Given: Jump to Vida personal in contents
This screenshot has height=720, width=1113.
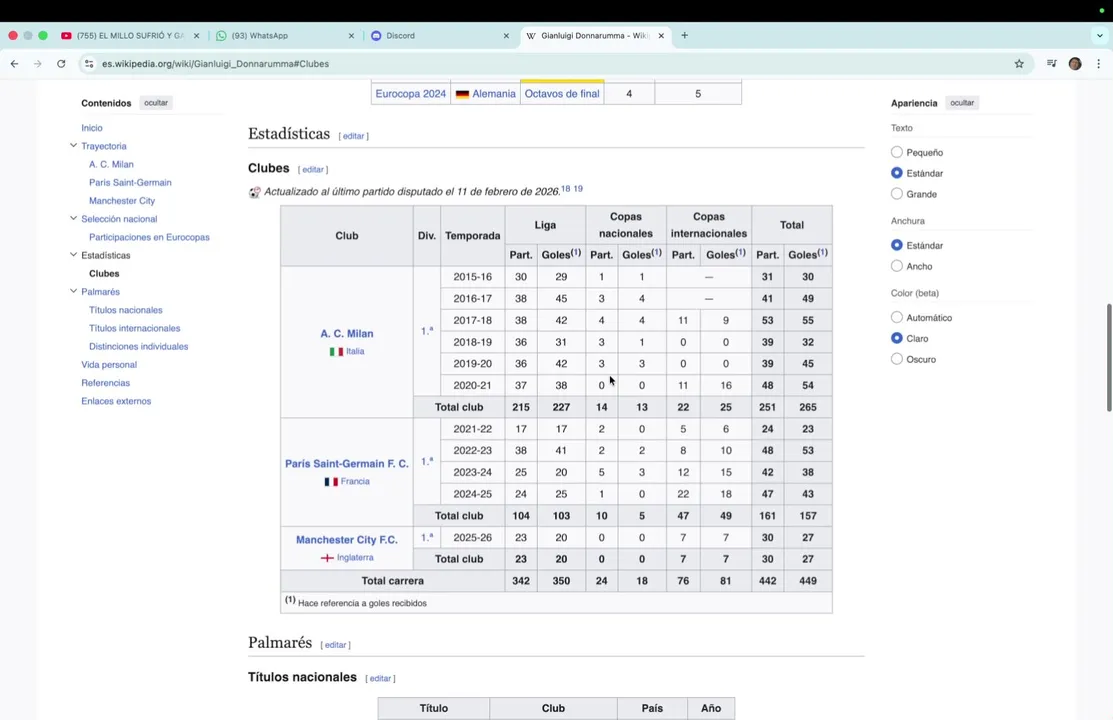Looking at the screenshot, I should [x=109, y=365].
